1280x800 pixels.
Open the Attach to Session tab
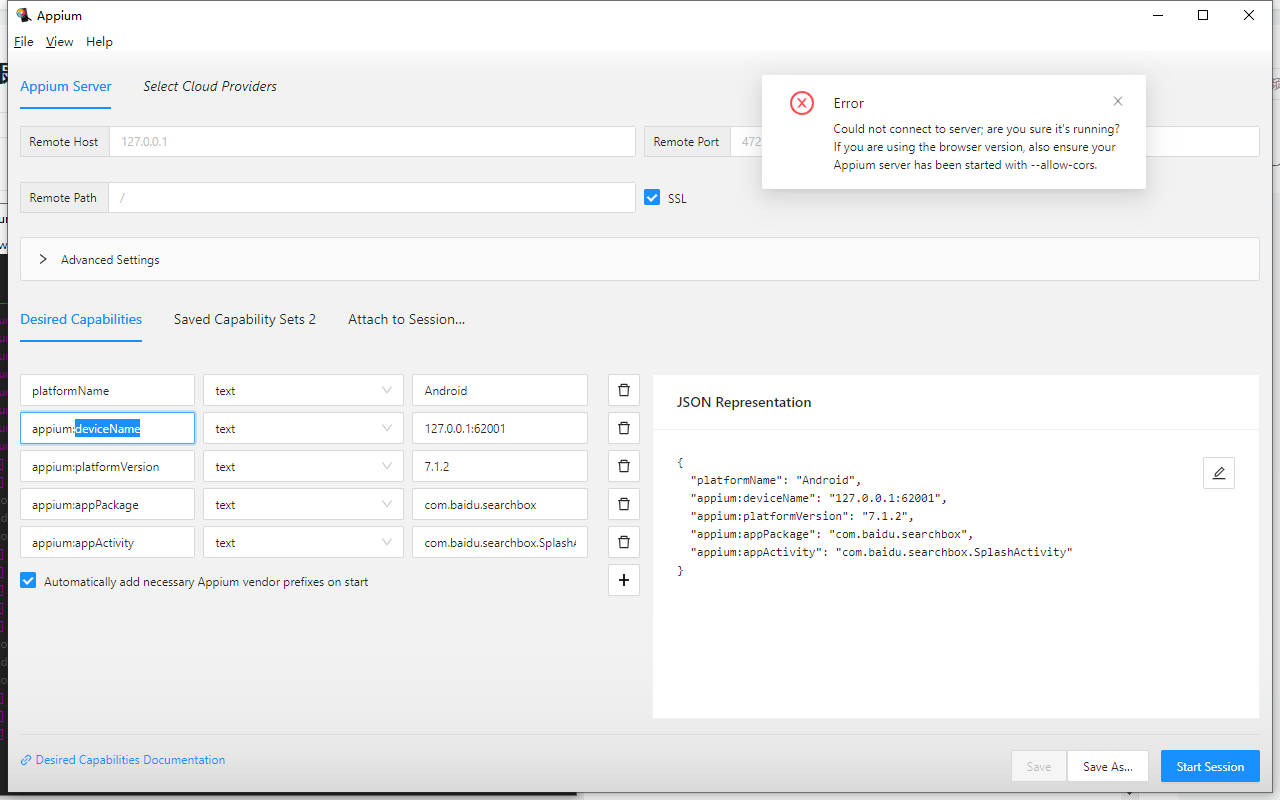point(406,320)
